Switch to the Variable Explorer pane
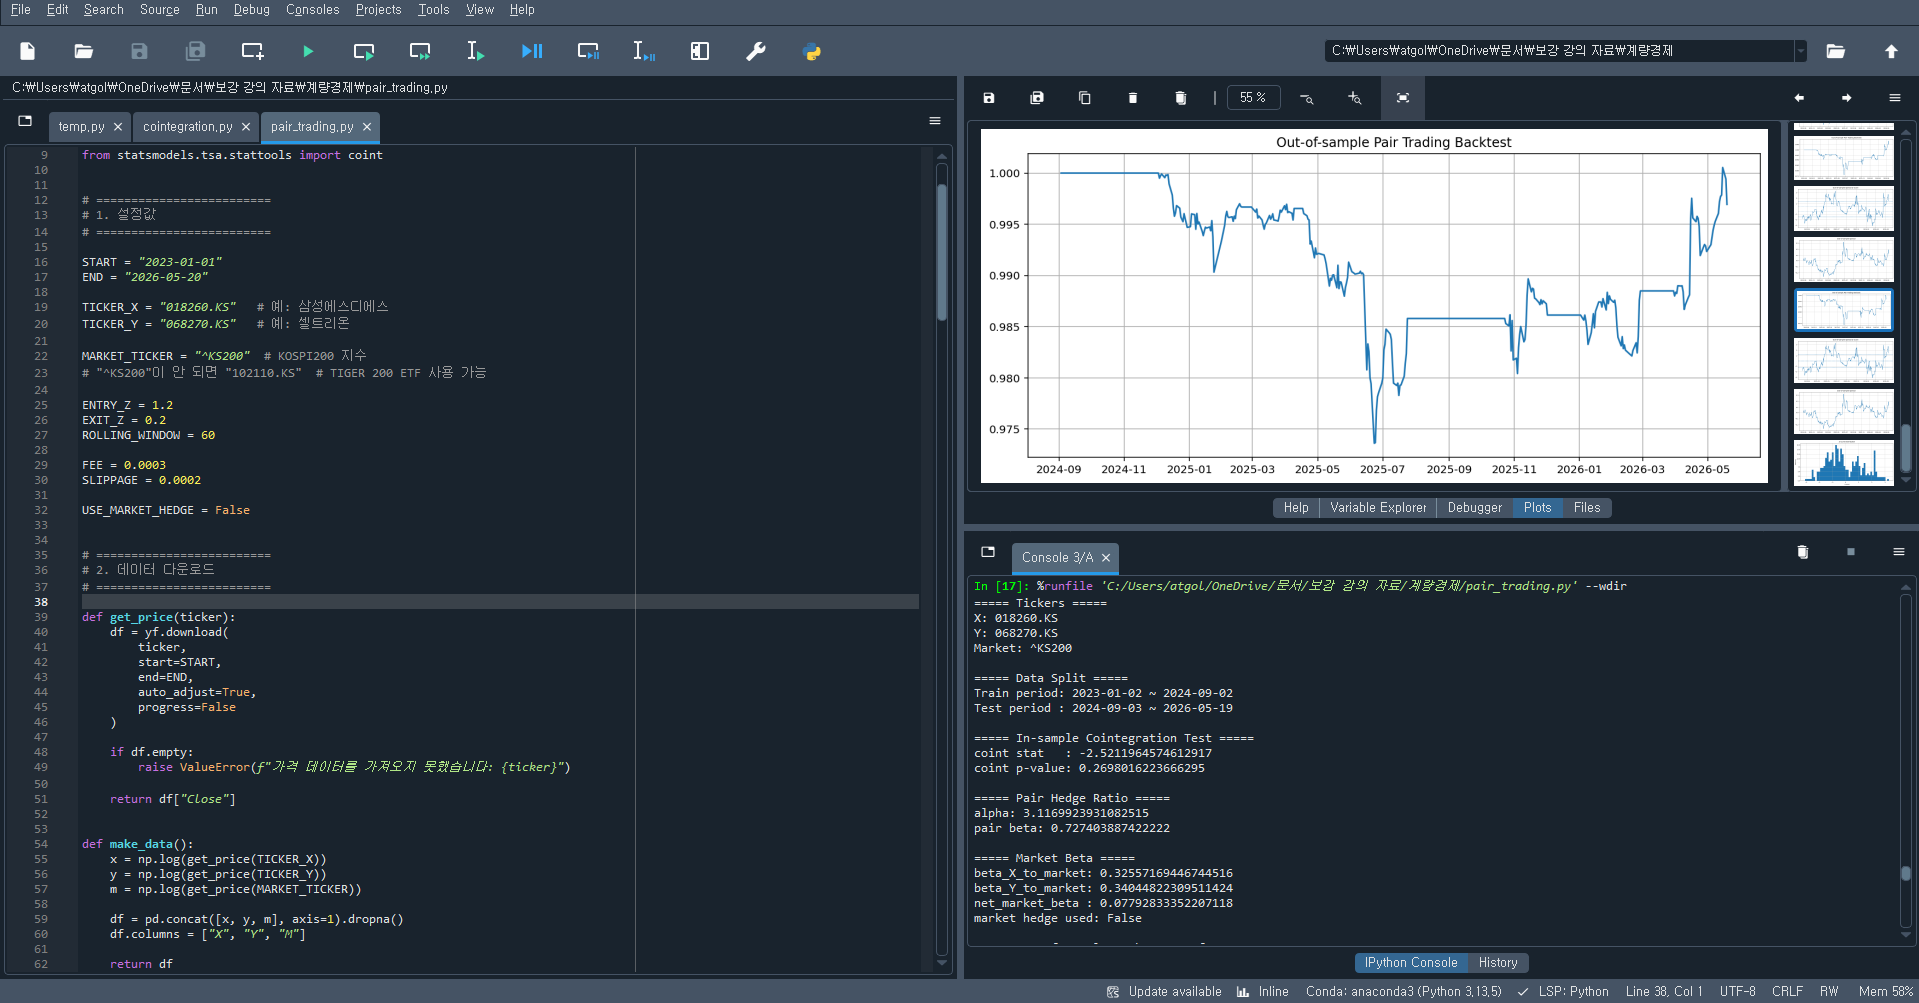The width and height of the screenshot is (1919, 1003). 1378,508
